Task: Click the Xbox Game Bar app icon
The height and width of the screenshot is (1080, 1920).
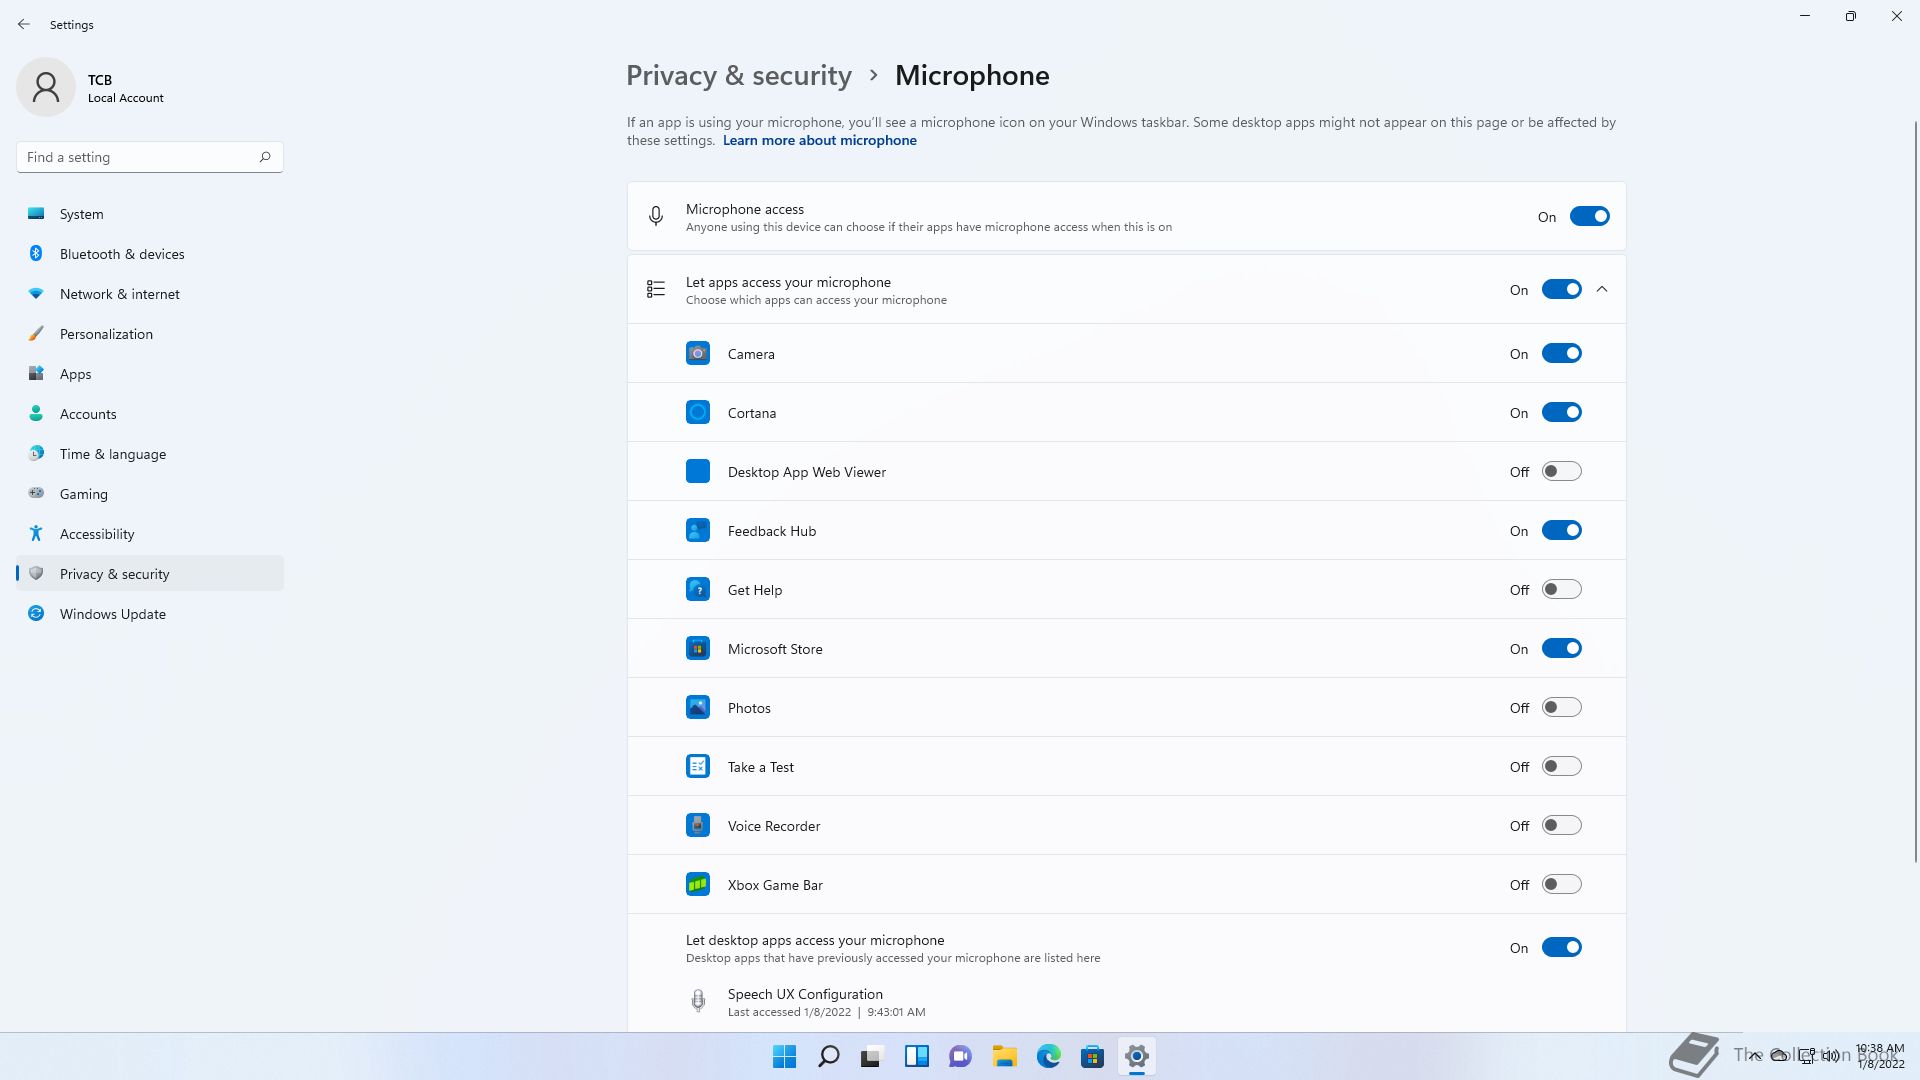Action: [698, 884]
